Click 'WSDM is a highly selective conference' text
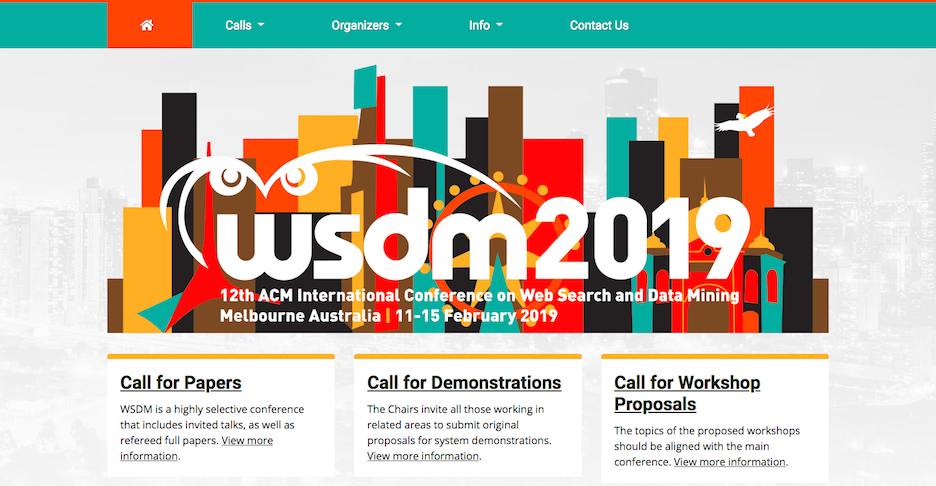The width and height of the screenshot is (936, 486). pyautogui.click(x=212, y=409)
